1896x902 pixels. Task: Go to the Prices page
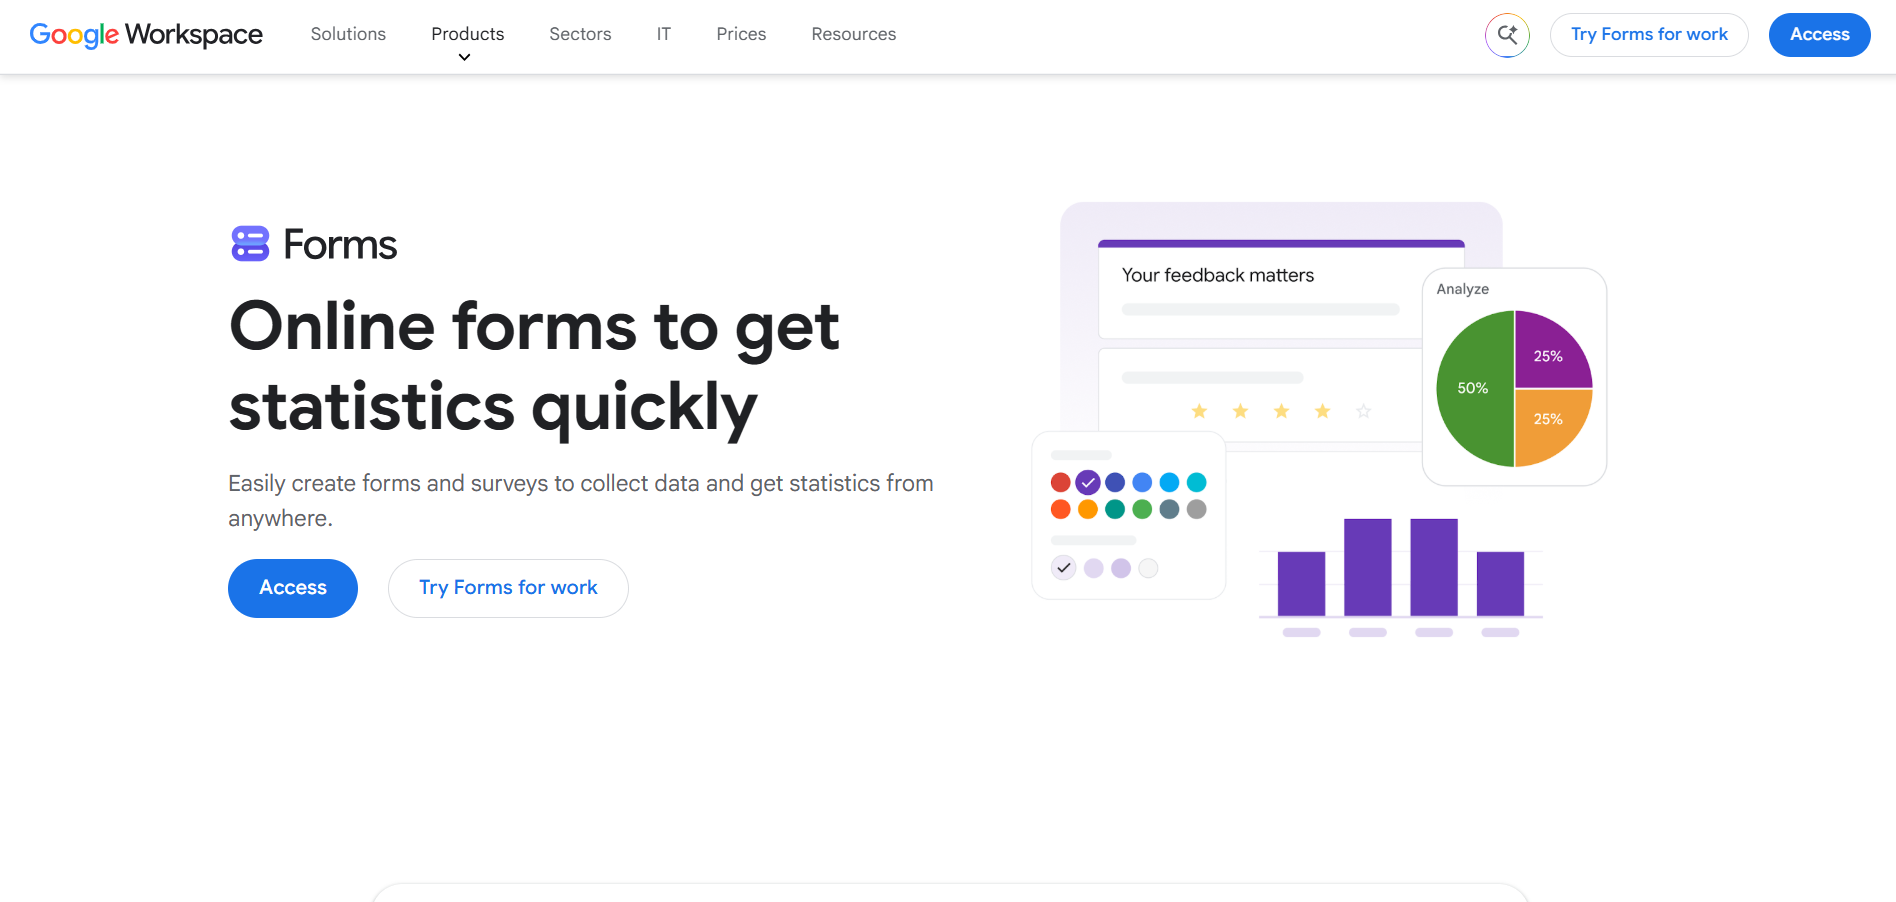[x=741, y=34]
